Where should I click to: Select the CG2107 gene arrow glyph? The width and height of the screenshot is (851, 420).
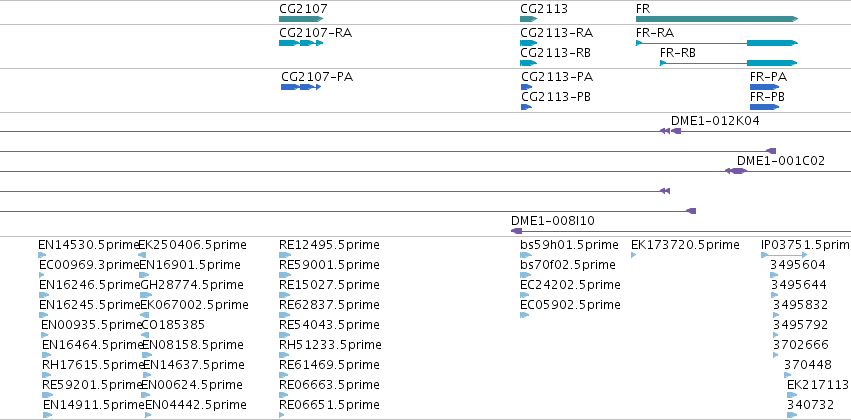[301, 19]
